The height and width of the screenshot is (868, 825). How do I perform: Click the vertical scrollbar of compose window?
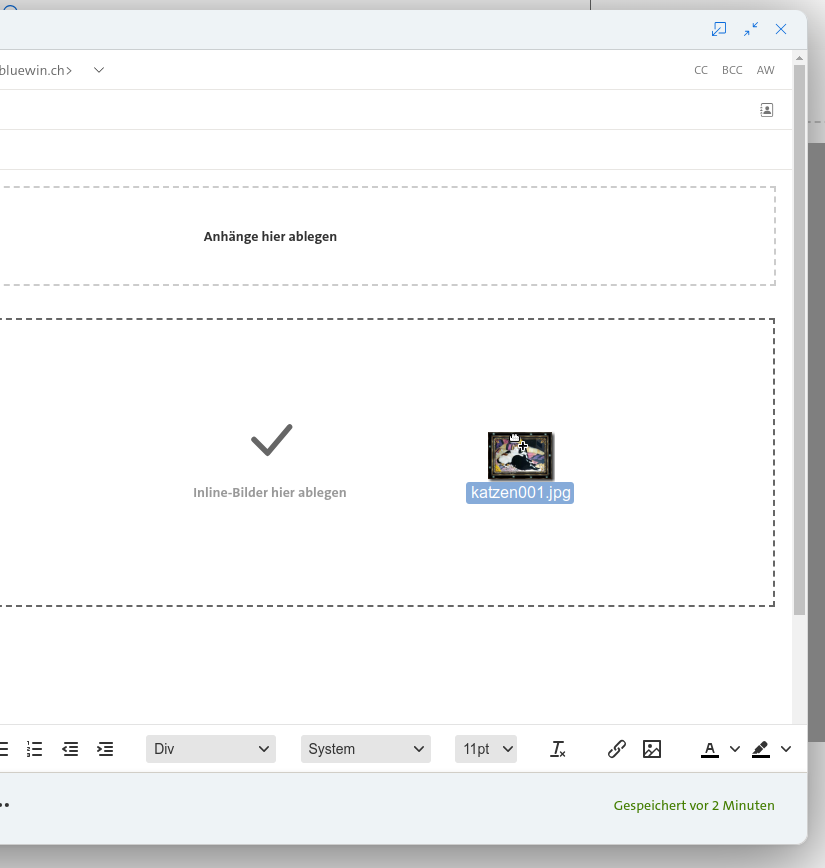pyautogui.click(x=799, y=340)
